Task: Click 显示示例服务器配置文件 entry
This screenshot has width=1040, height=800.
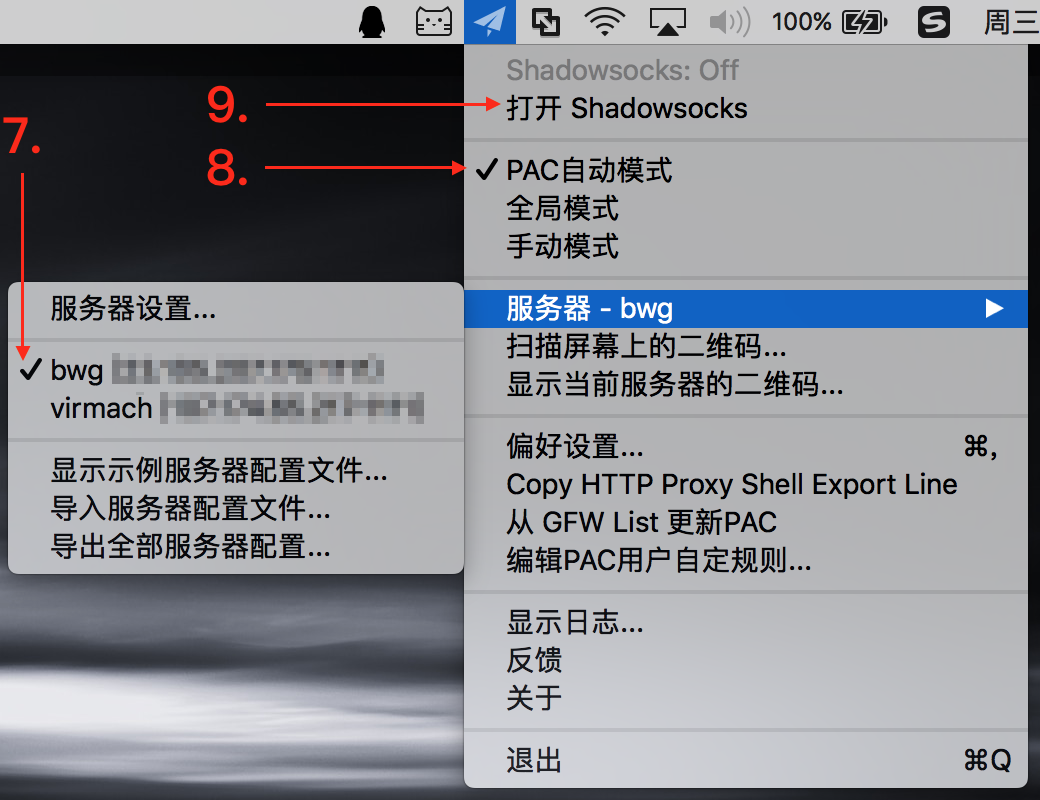Action: tap(235, 470)
